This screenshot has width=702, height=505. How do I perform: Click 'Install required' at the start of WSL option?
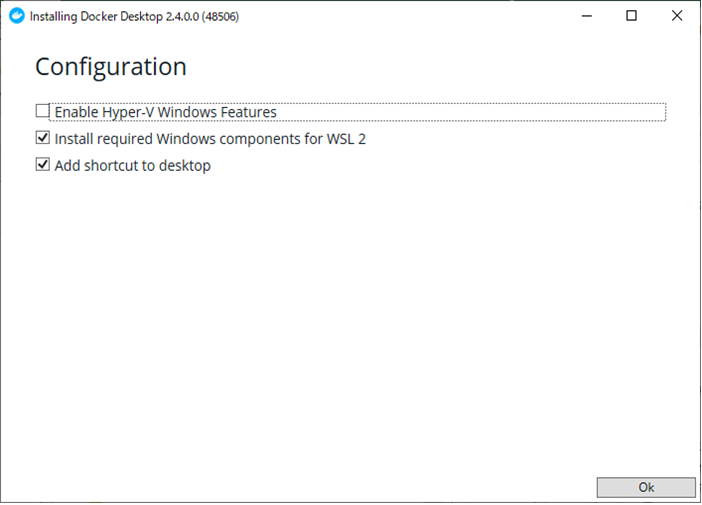(x=103, y=139)
